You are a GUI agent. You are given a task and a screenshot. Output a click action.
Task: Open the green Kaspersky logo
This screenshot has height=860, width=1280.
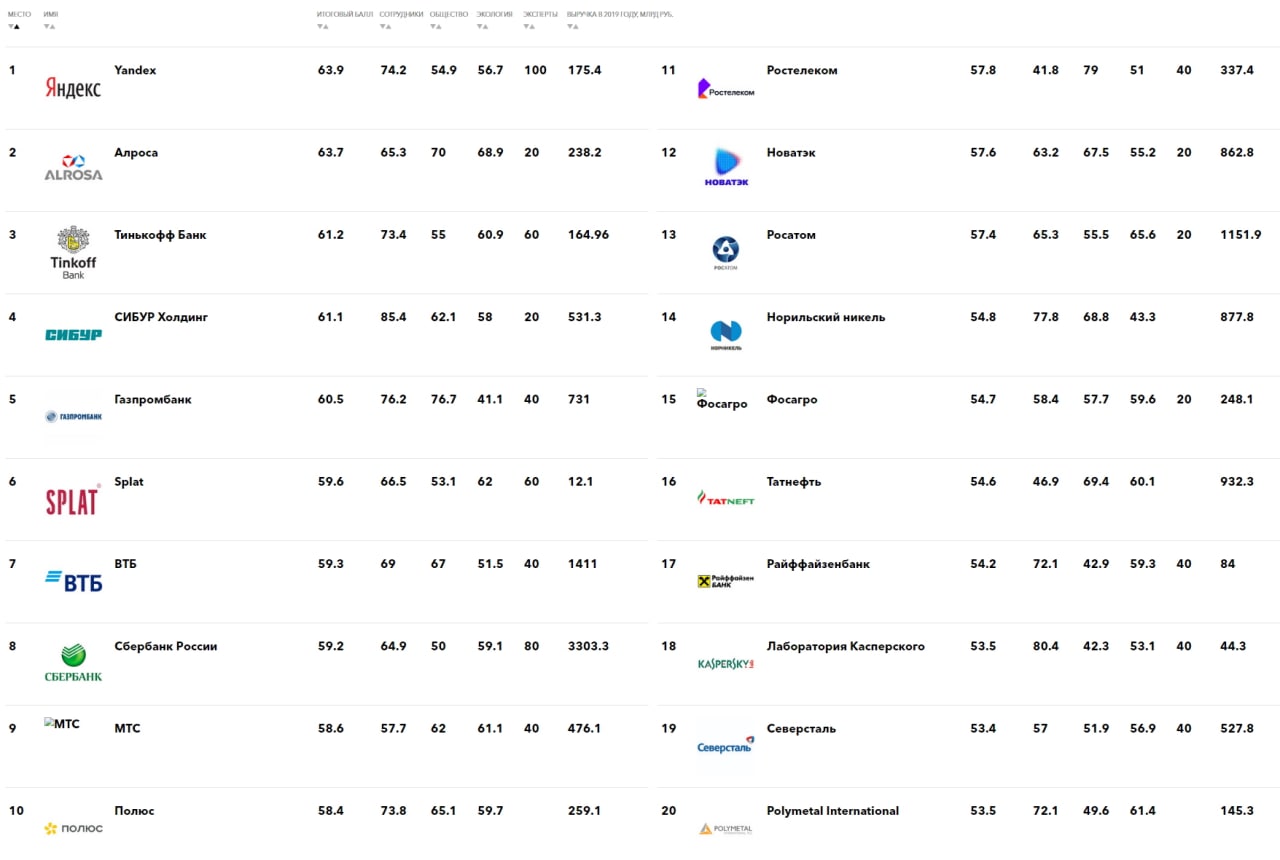coord(726,663)
